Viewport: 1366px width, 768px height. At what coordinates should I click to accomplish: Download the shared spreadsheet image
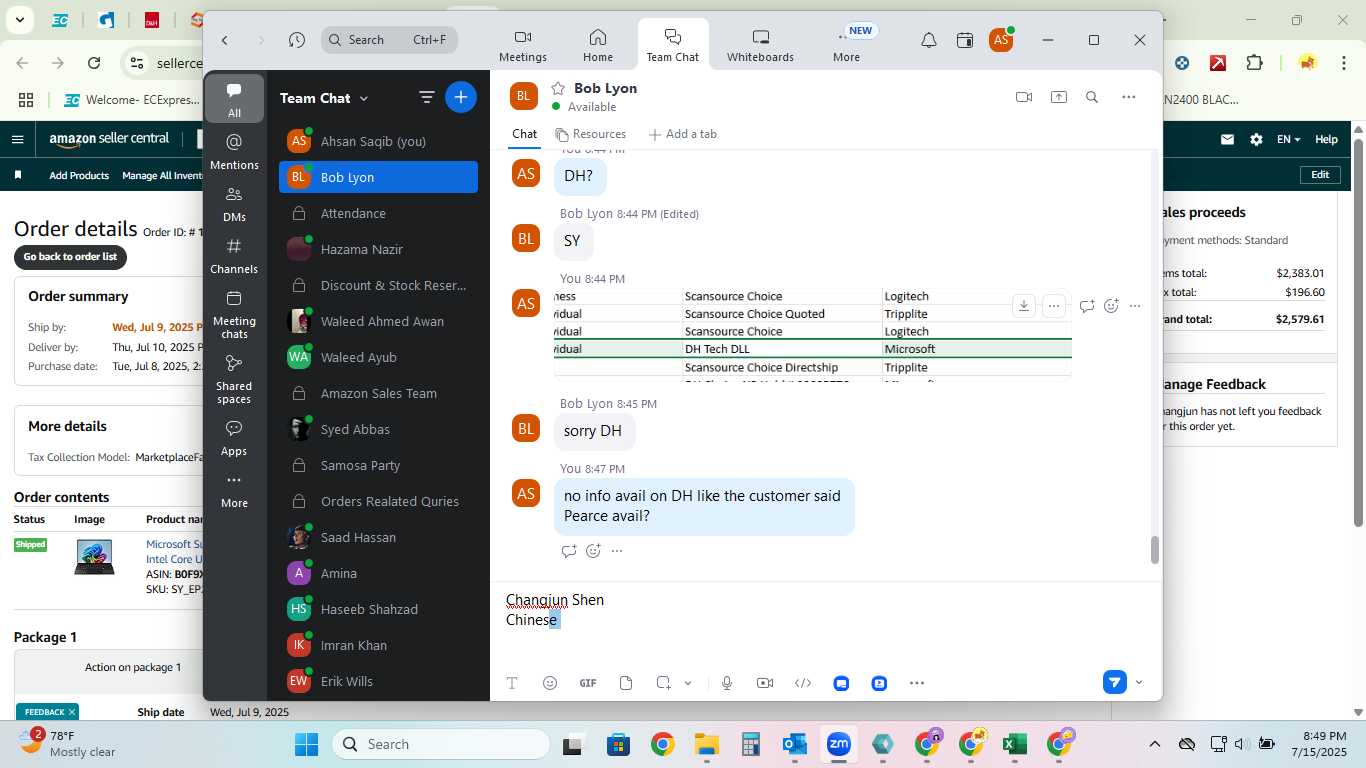coord(1023,306)
